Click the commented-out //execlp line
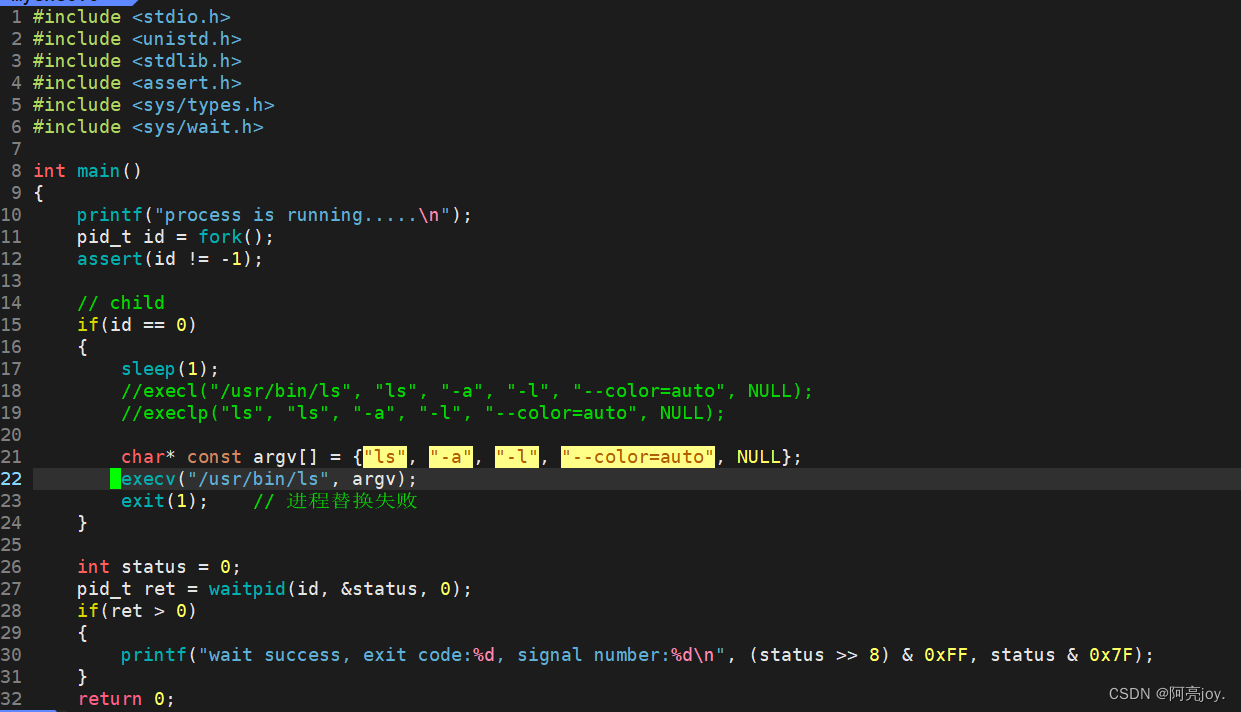This screenshot has width=1241, height=712. tap(423, 413)
